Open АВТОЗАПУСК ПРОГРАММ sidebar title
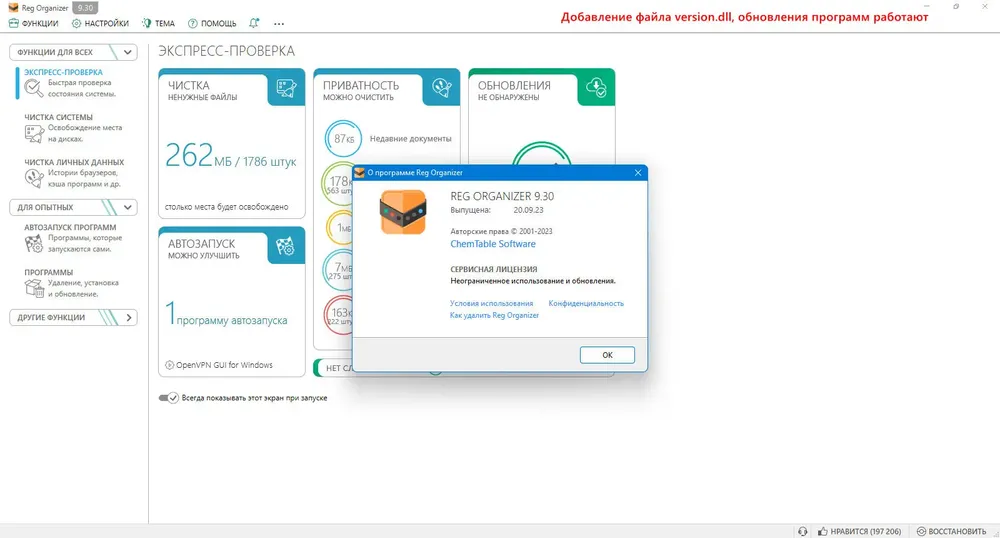The height and width of the screenshot is (538, 1000). (x=70, y=227)
